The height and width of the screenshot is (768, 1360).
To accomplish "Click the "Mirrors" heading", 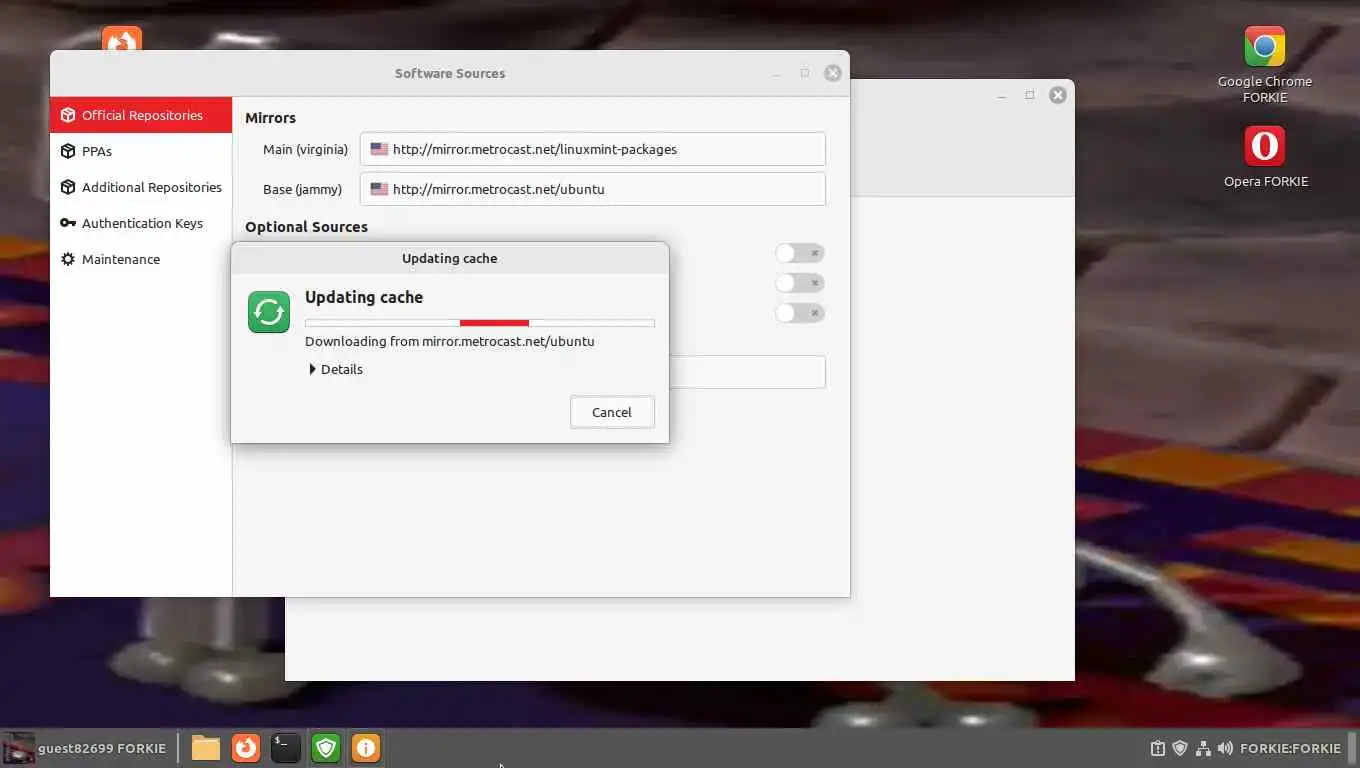I will (x=271, y=118).
